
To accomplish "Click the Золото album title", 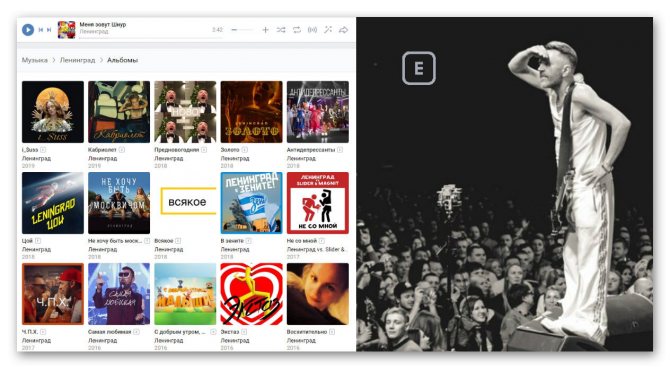I will [x=230, y=150].
